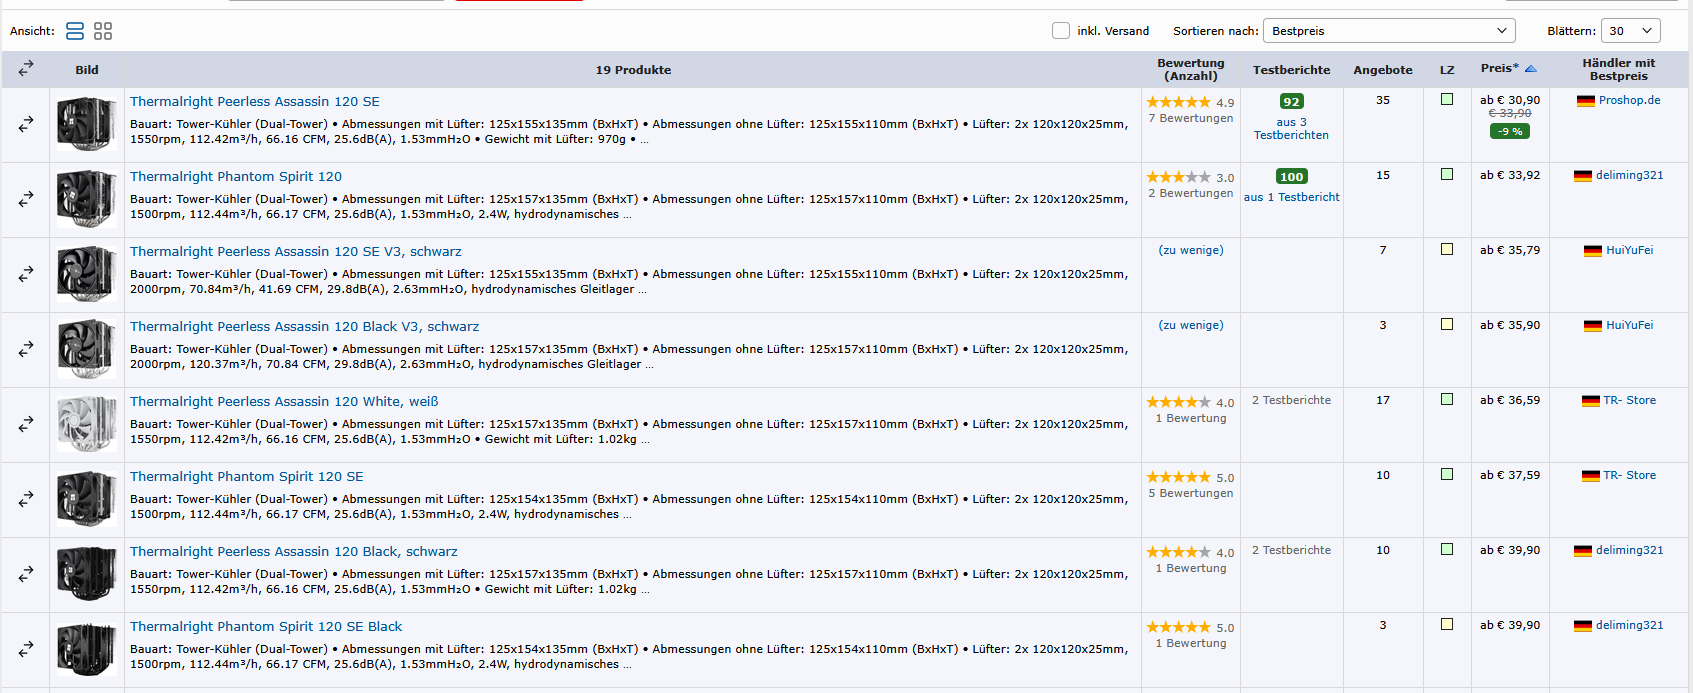Click (zu wenige) for Peerless Assassin 120 SE V3
Viewport: 1693px width, 693px height.
click(x=1190, y=250)
